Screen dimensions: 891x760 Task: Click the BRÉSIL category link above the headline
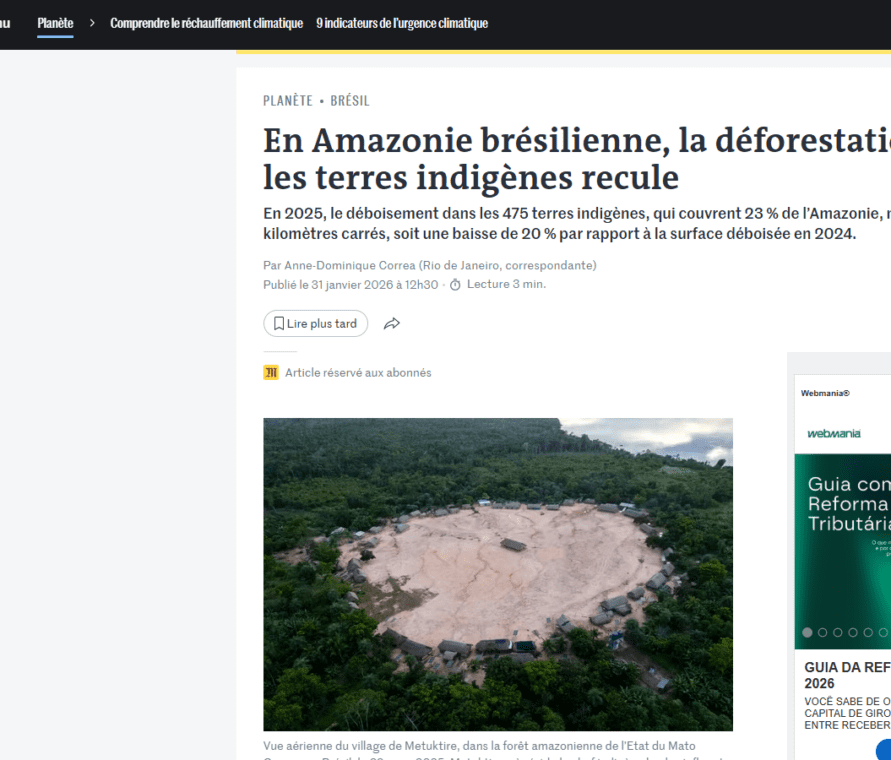[350, 101]
